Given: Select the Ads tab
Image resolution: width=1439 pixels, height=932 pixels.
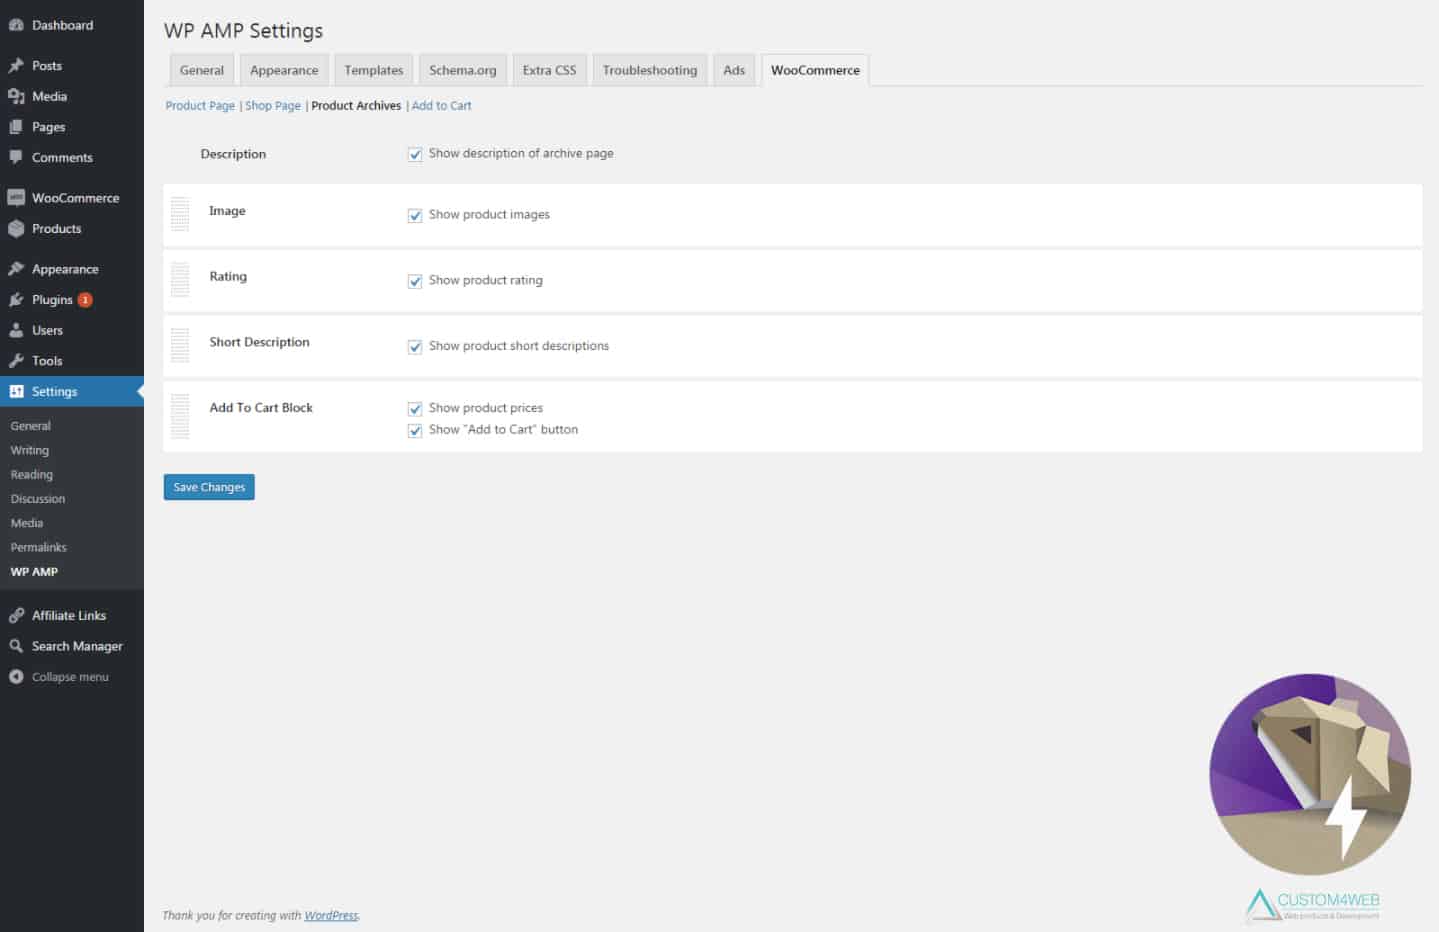Looking at the screenshot, I should point(734,70).
